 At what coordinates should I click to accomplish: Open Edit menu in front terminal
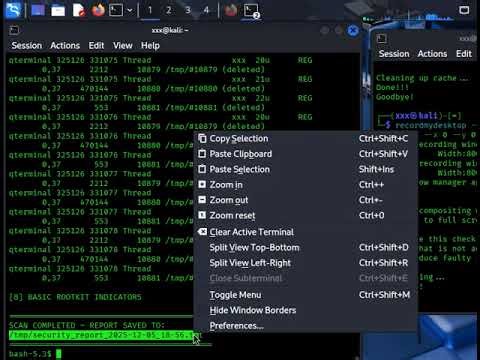pos(96,45)
